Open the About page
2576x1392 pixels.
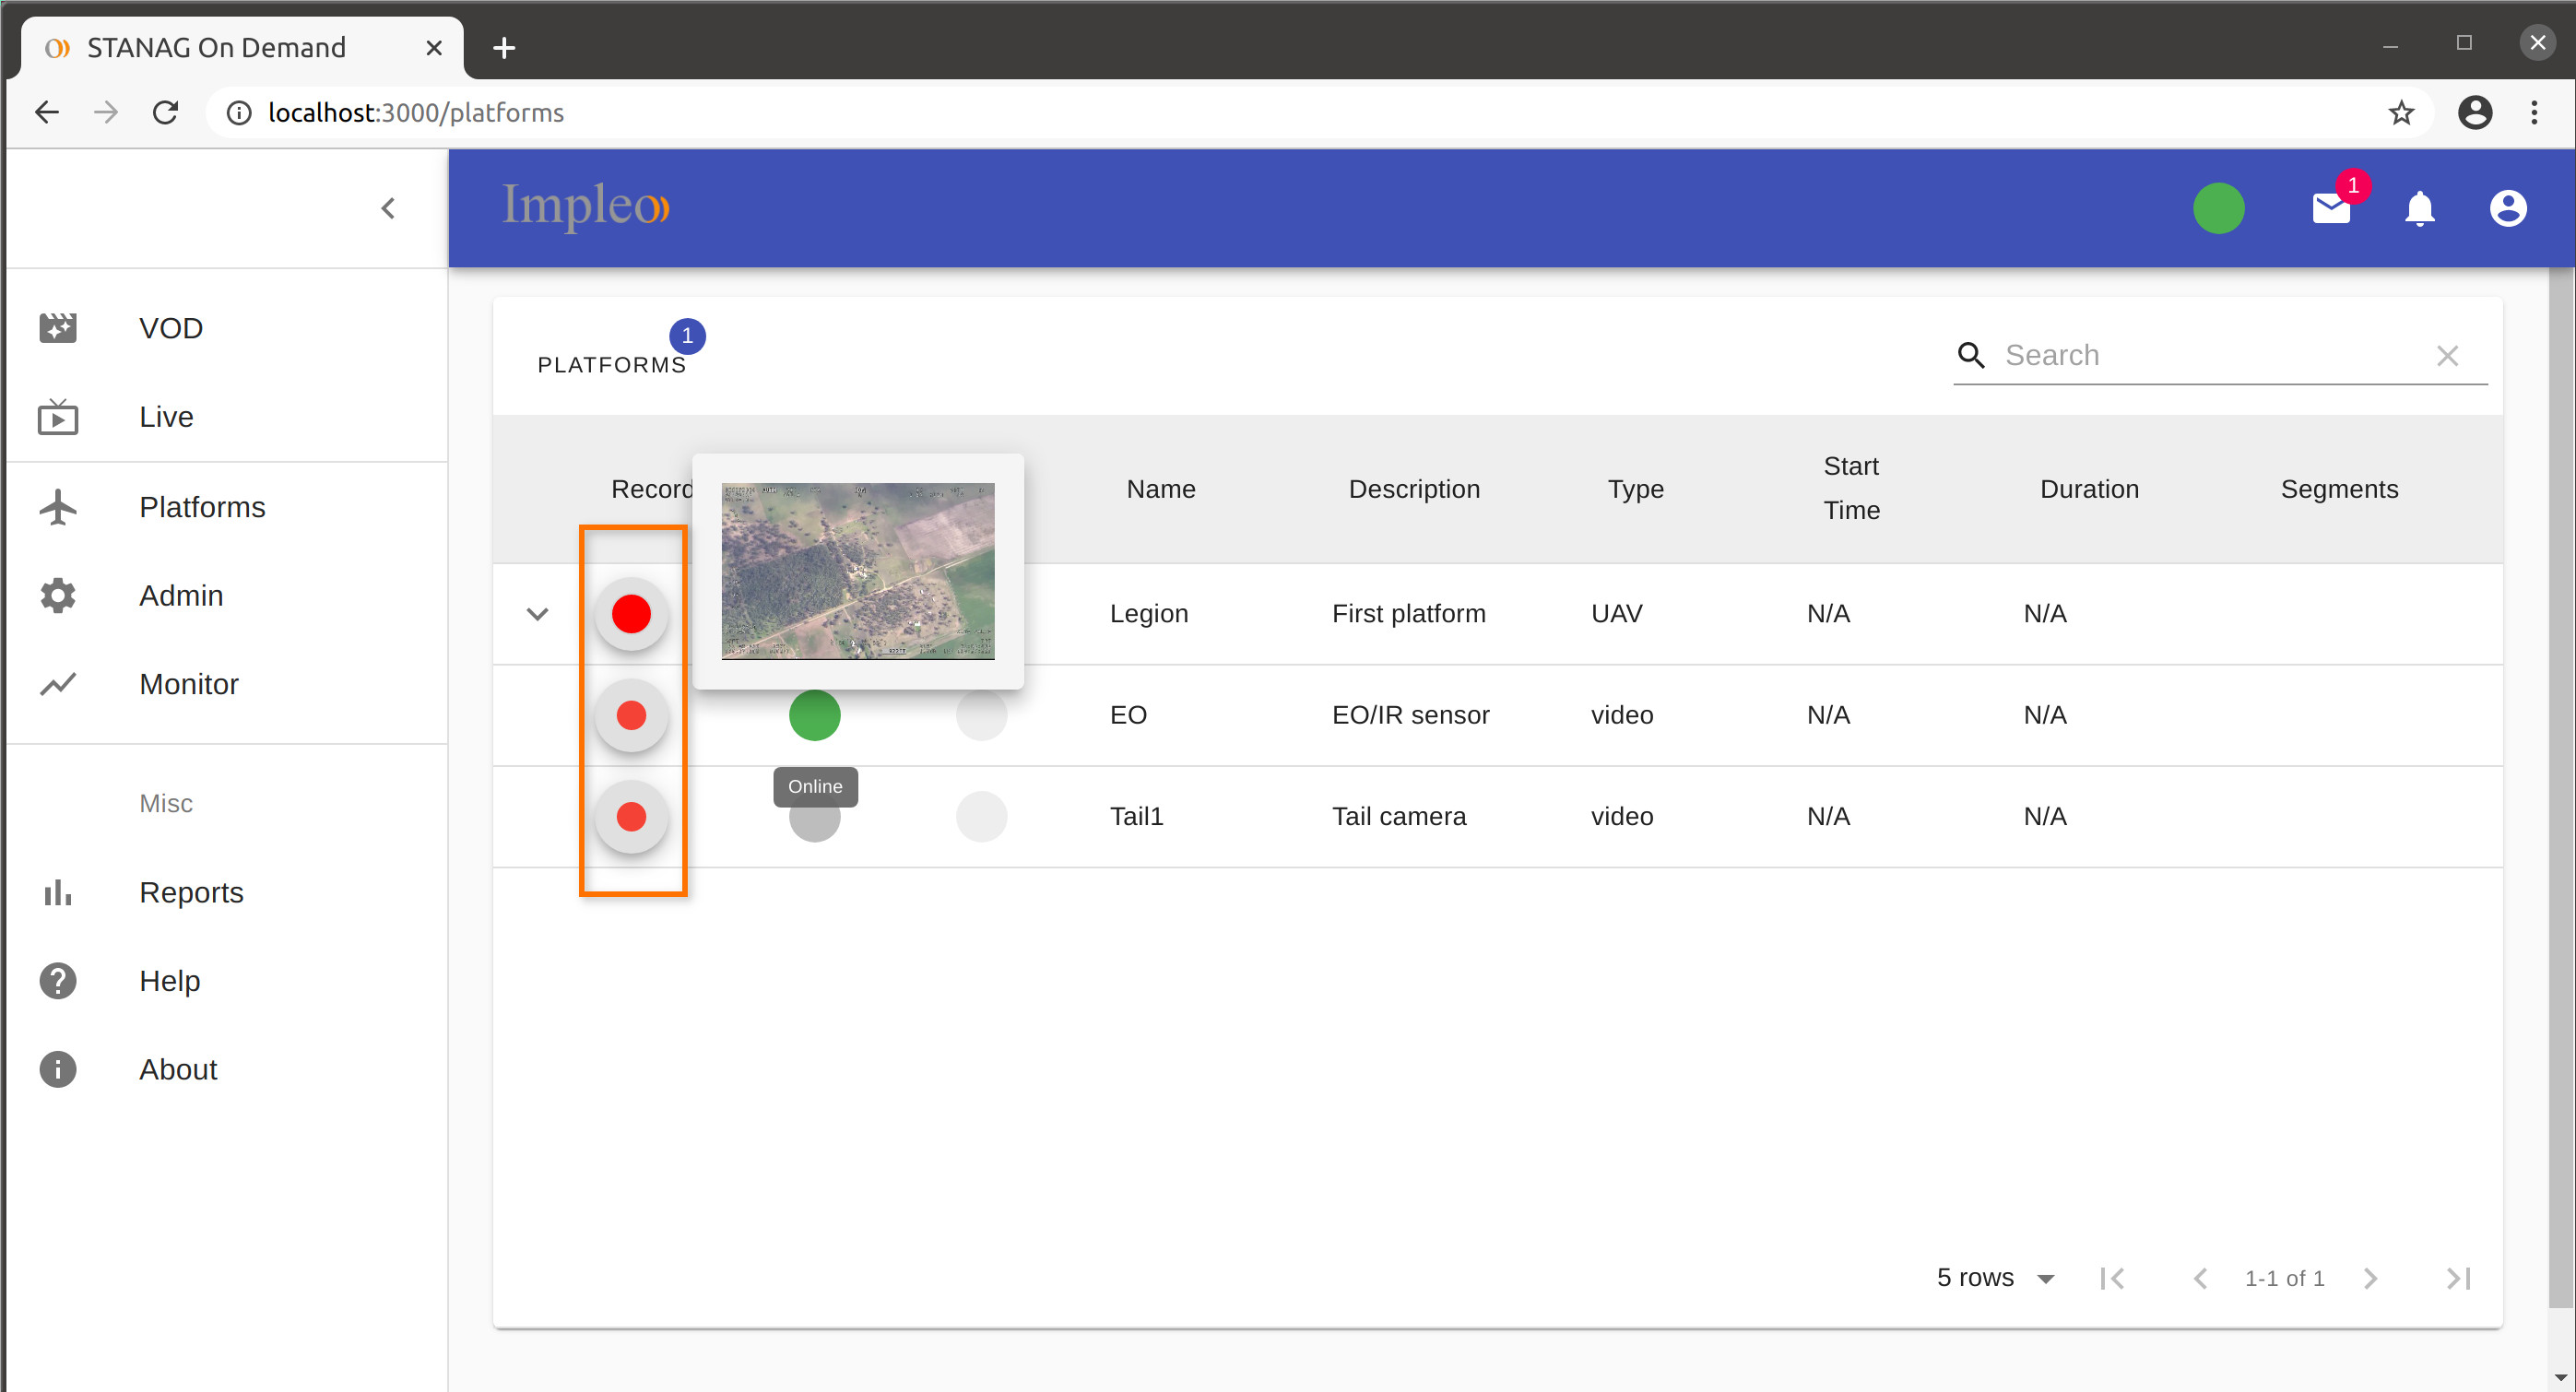tap(178, 1068)
